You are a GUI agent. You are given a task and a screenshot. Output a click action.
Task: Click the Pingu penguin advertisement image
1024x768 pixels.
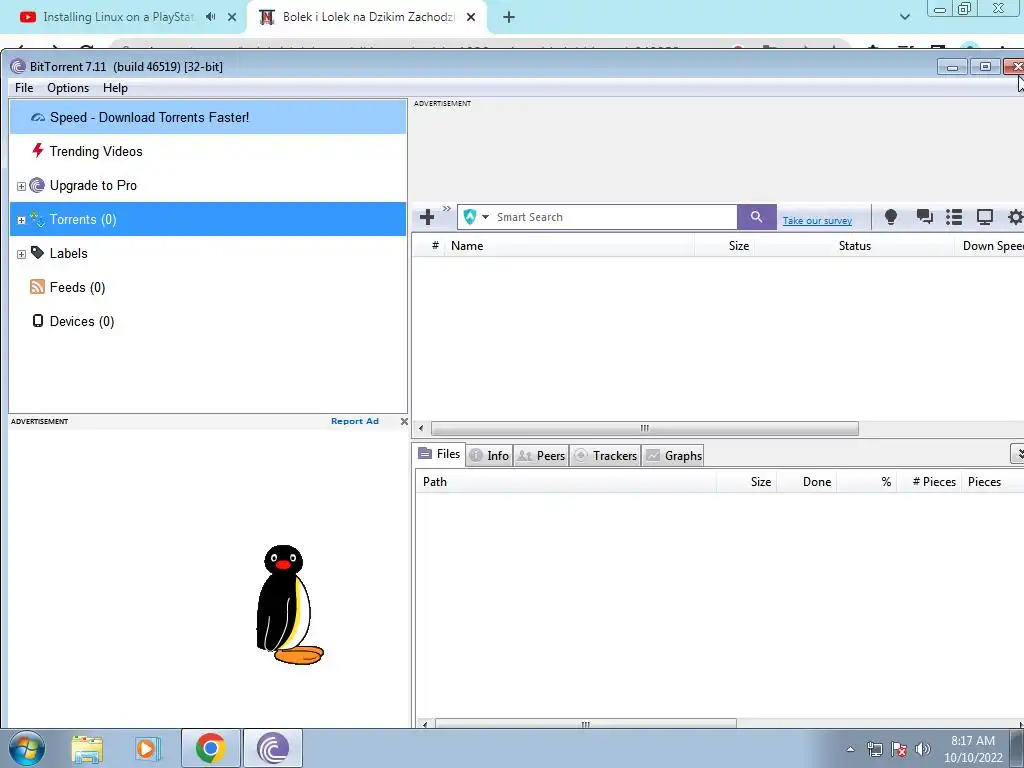point(289,605)
